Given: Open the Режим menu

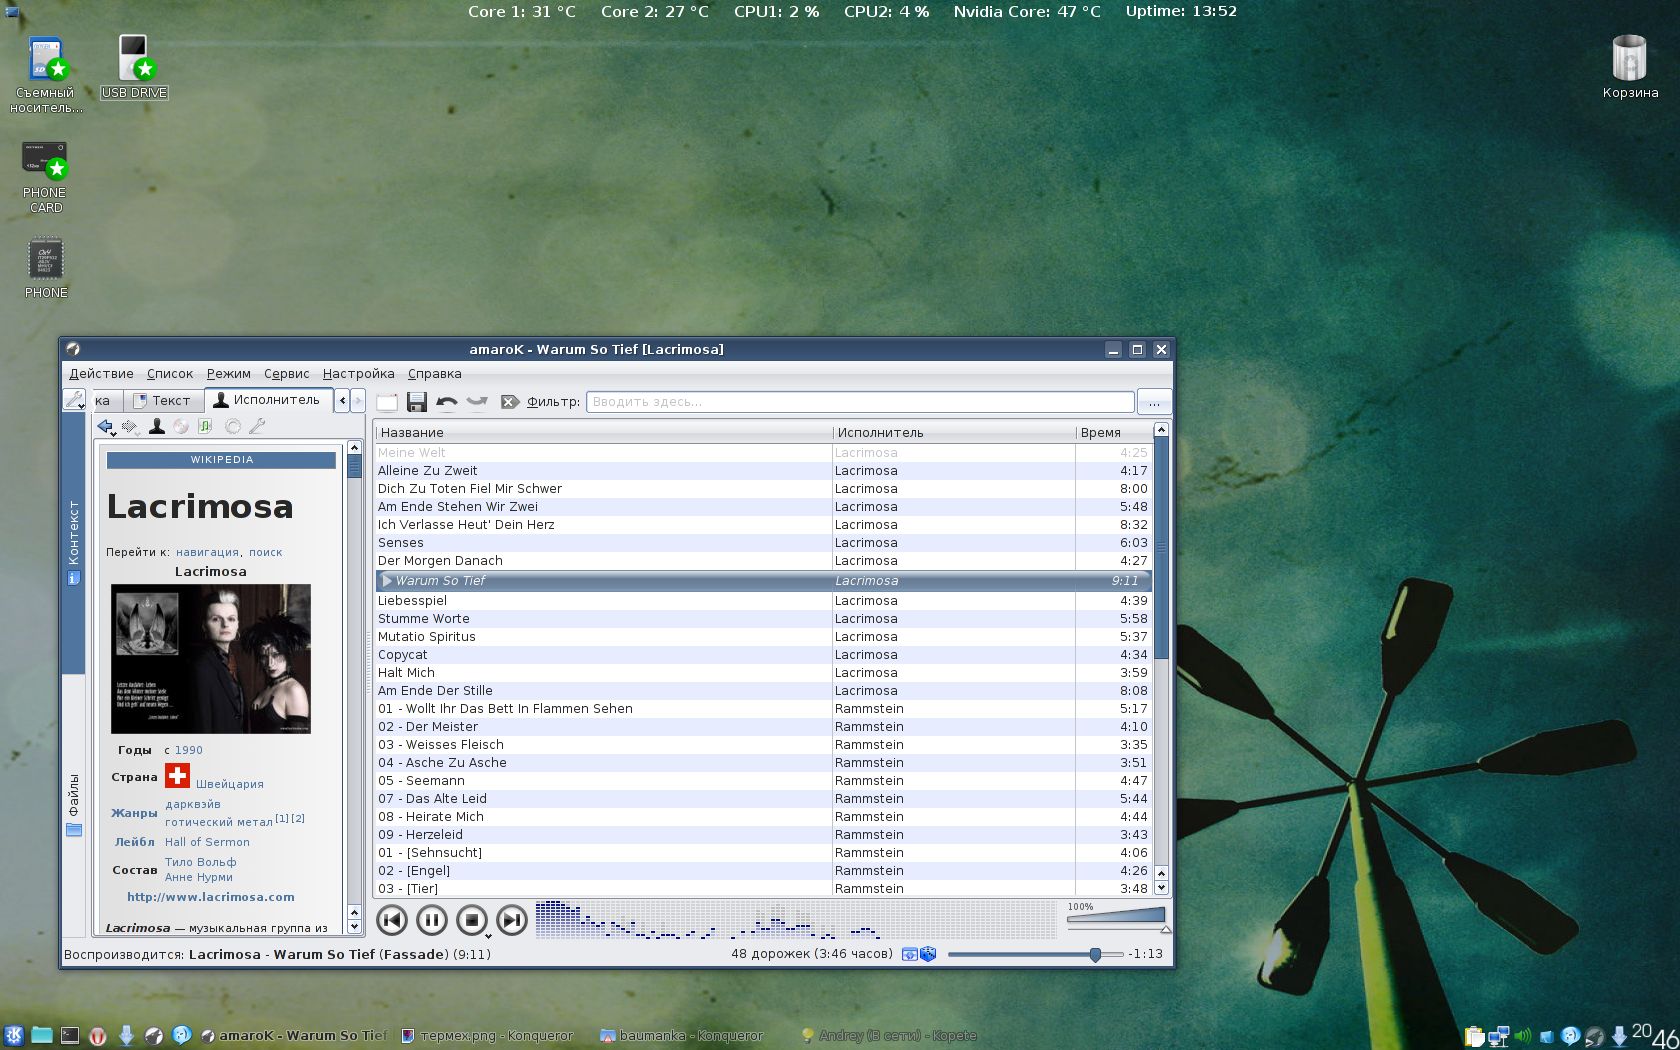Looking at the screenshot, I should [229, 374].
